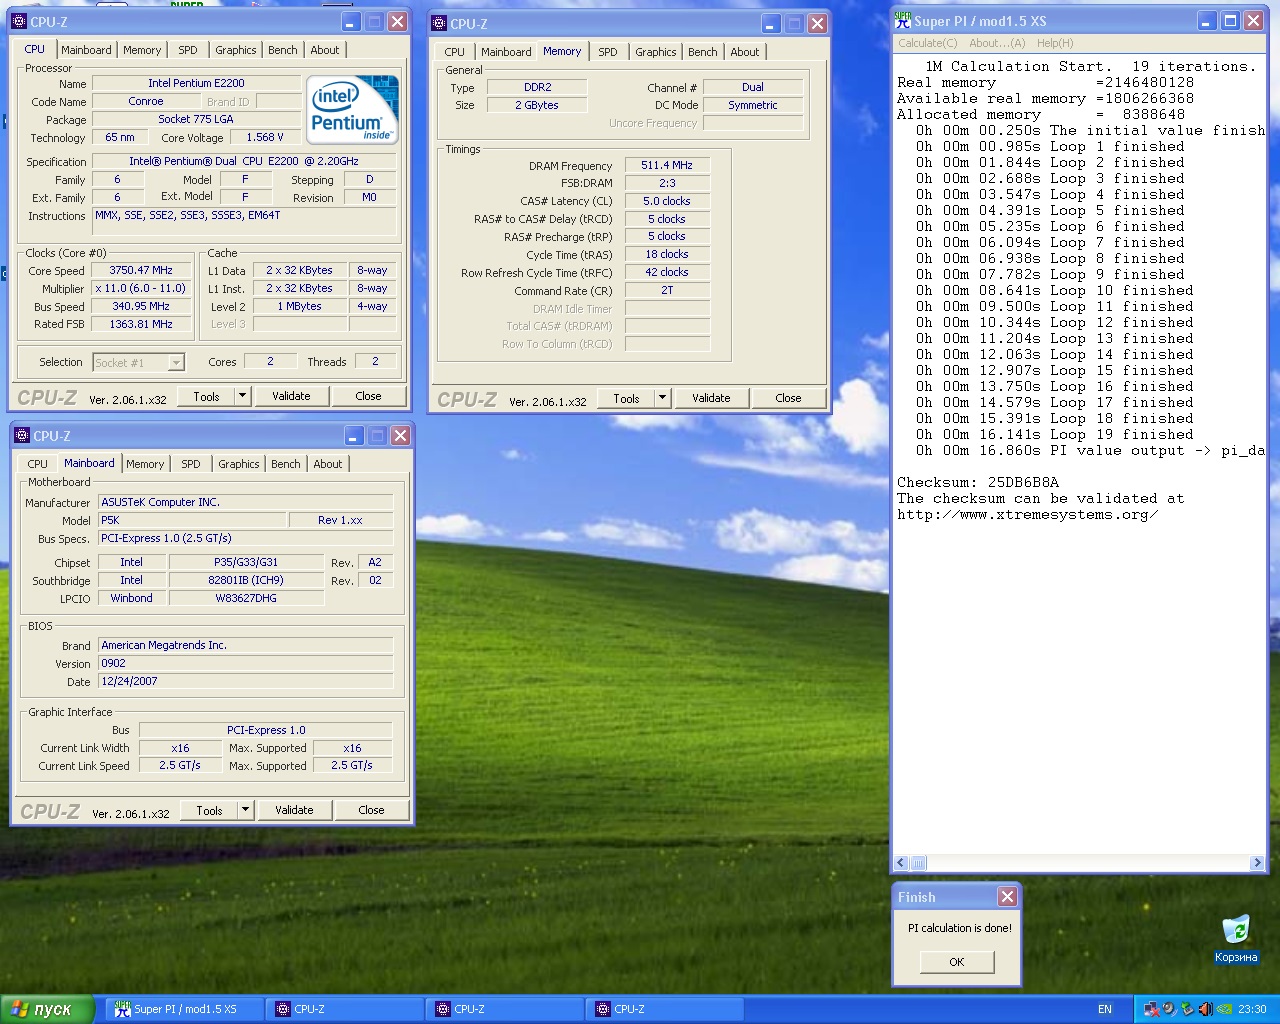
Task: Click Close in the CPU-Z window showing Graphic Interface
Action: click(371, 810)
